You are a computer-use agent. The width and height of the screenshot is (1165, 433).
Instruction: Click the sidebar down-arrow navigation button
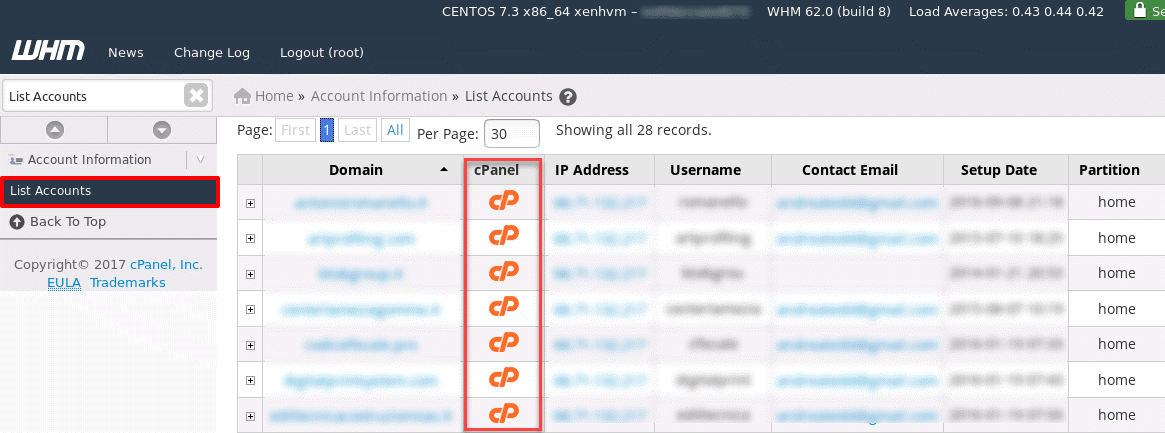point(162,130)
